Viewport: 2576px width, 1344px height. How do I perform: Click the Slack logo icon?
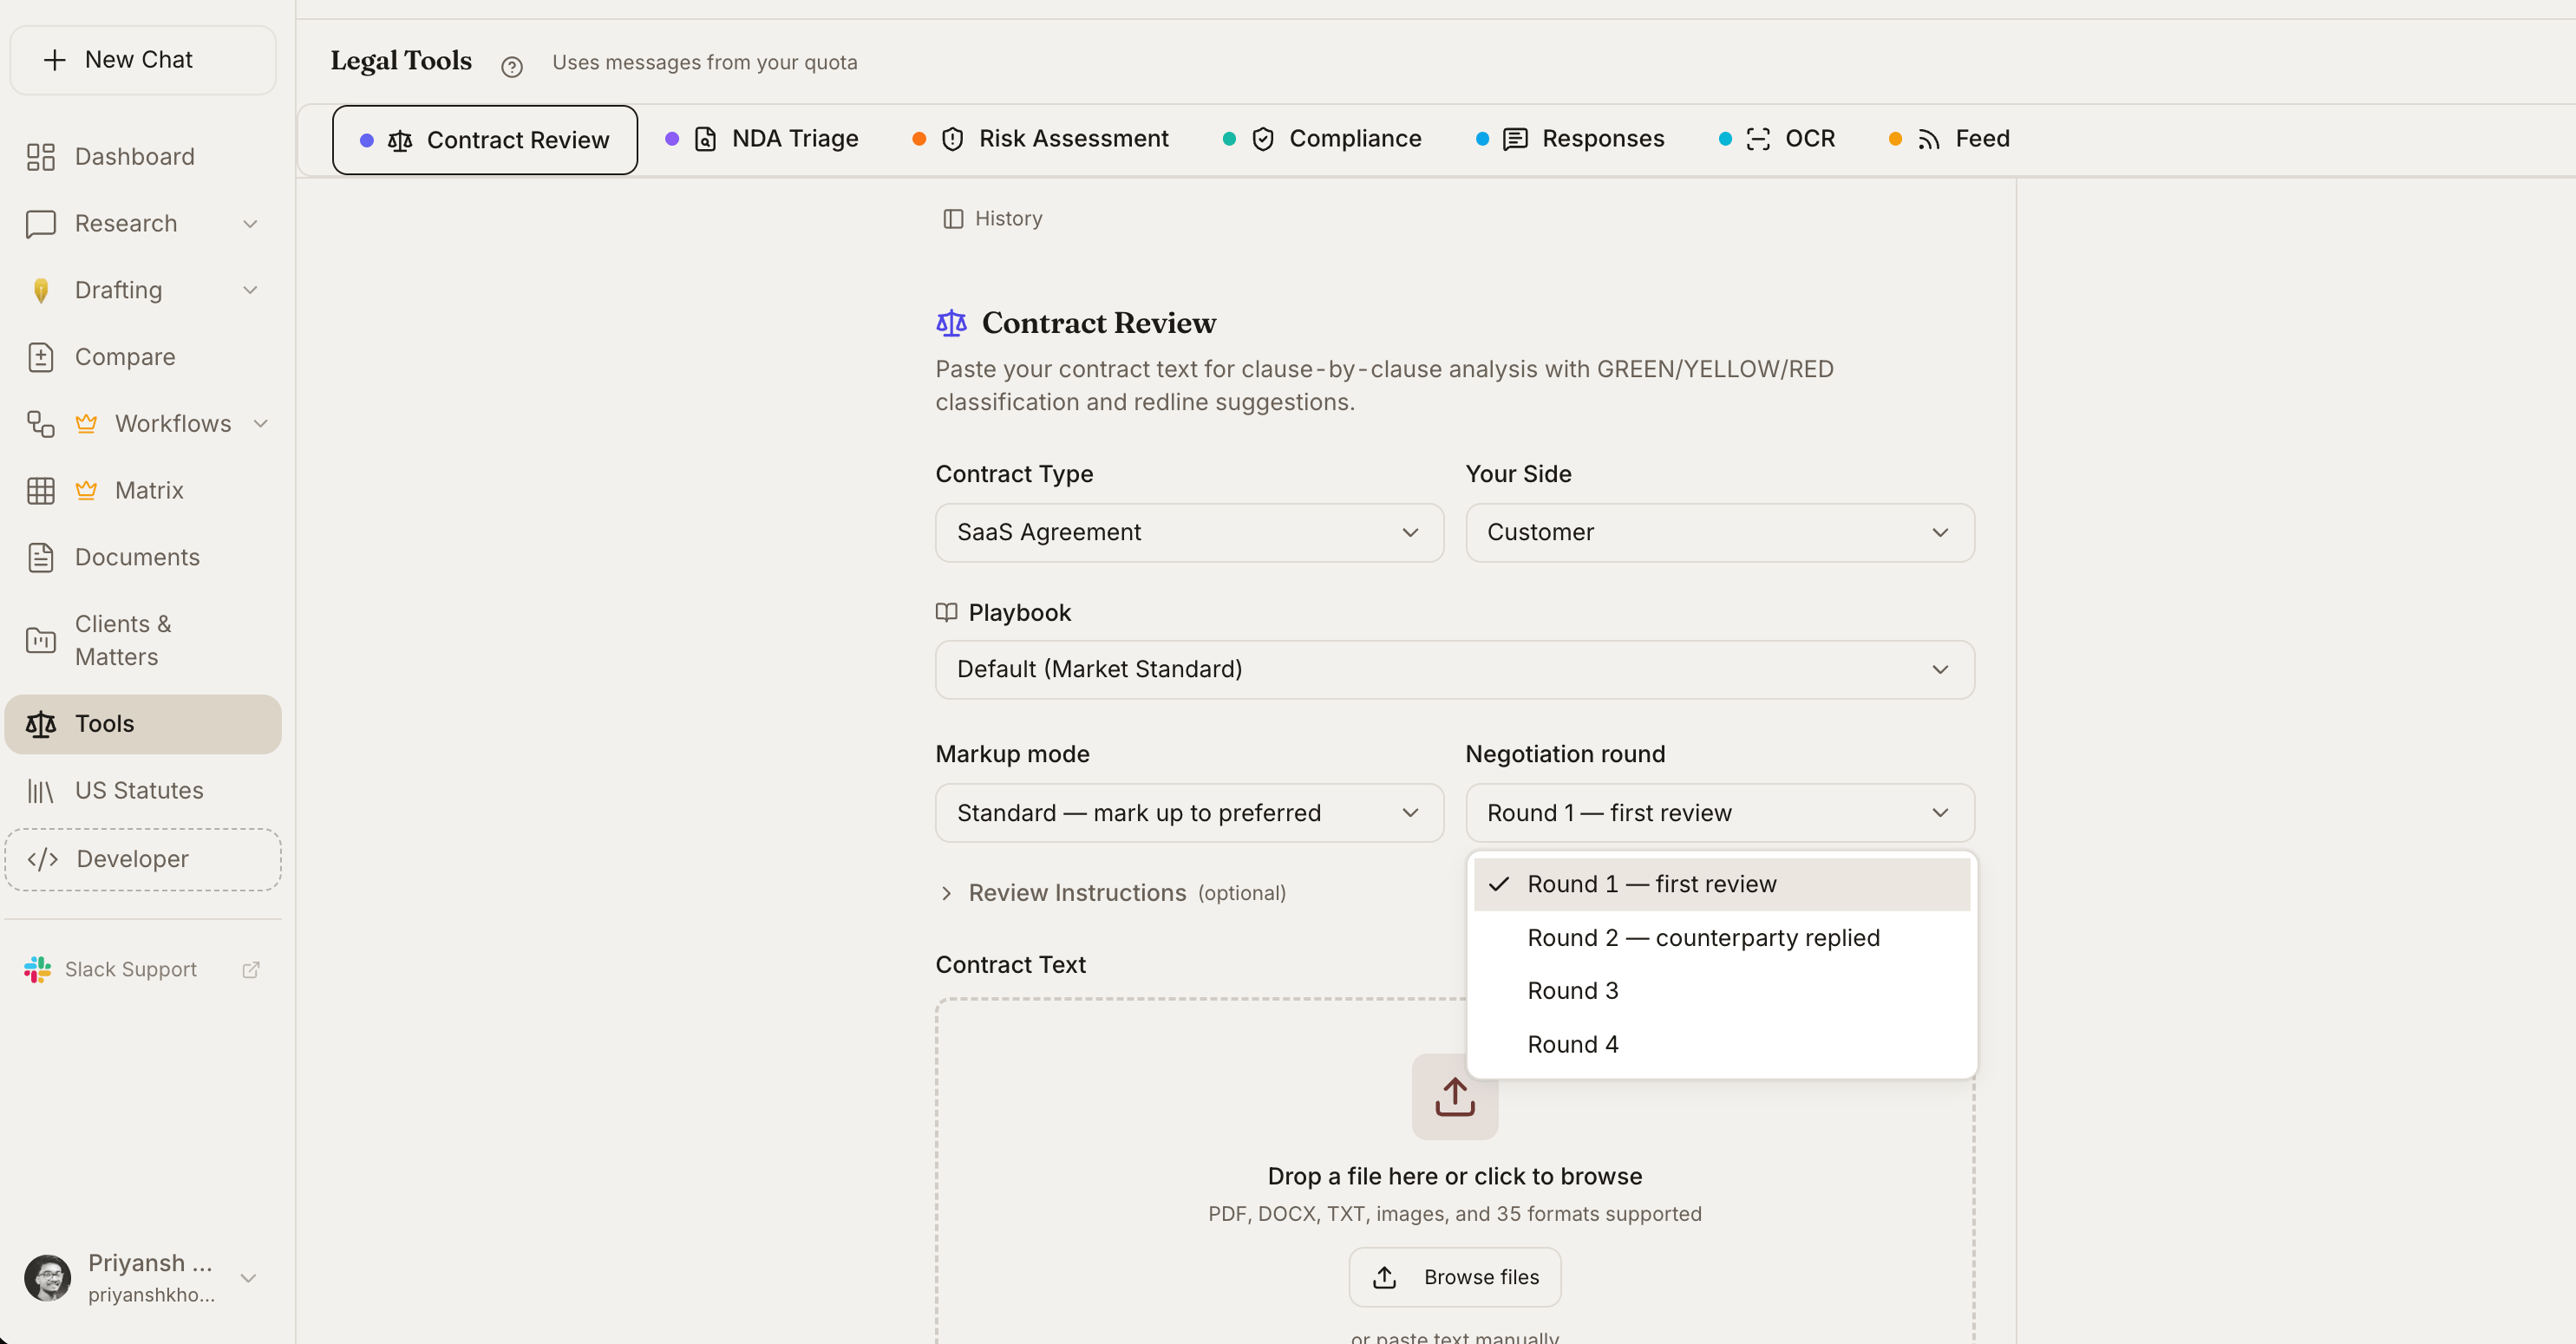(x=38, y=969)
